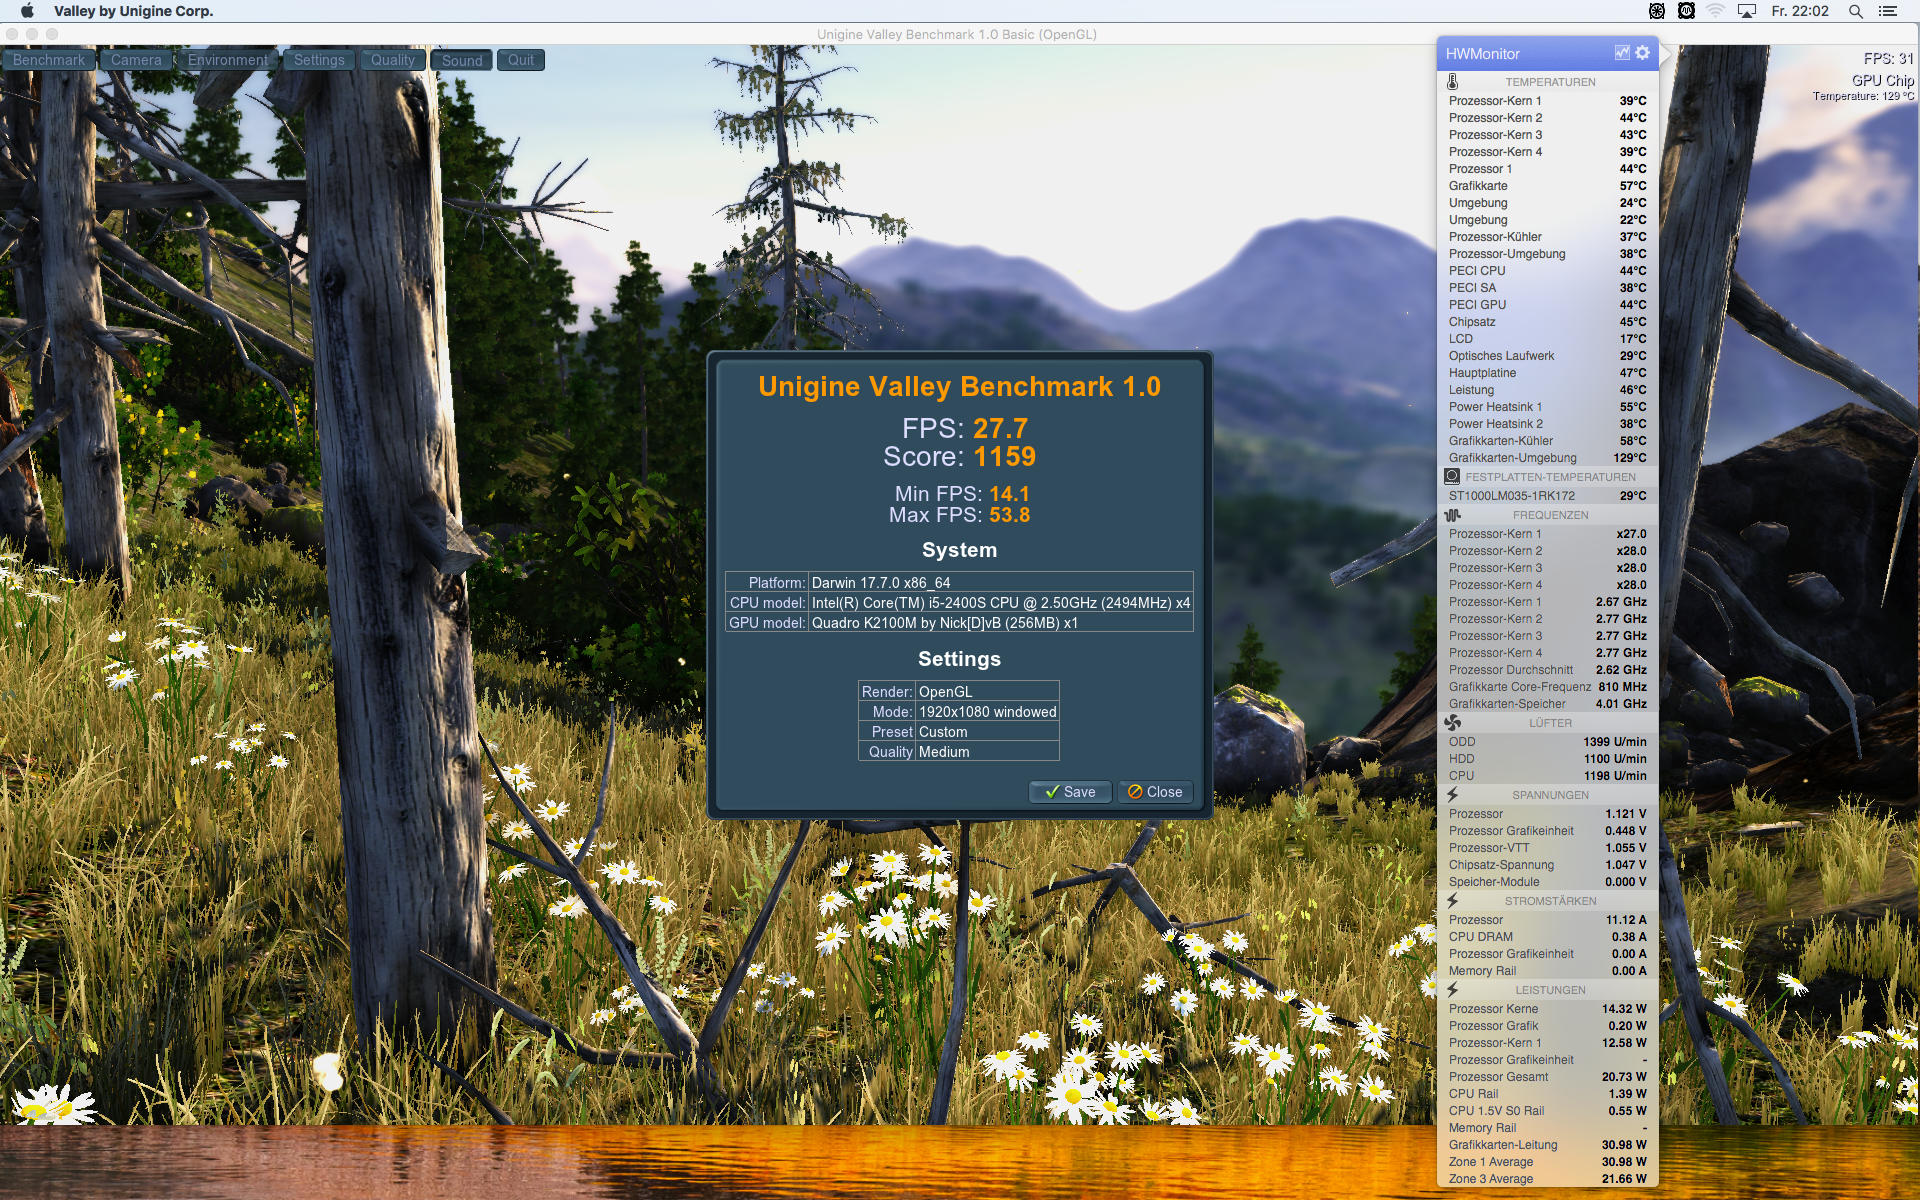Viewport: 1920px width, 1200px height.
Task: Show the HWMonitor graph window
Action: 1622,53
